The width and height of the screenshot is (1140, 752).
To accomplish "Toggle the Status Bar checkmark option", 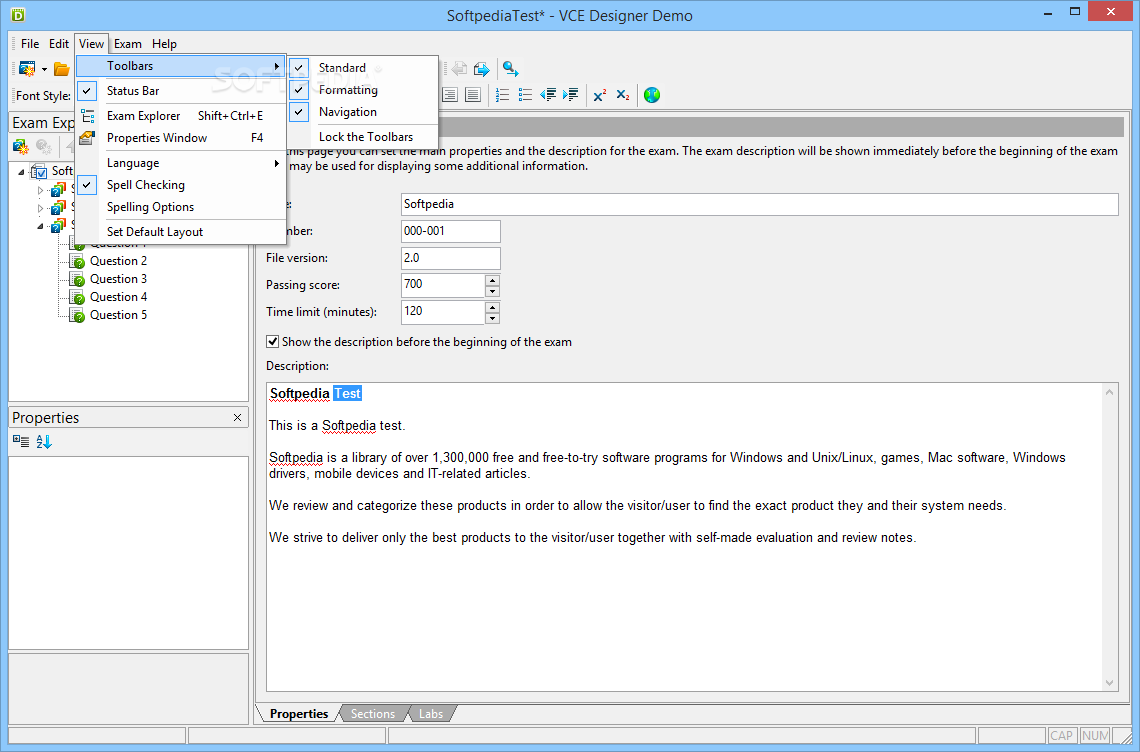I will click(x=87, y=91).
